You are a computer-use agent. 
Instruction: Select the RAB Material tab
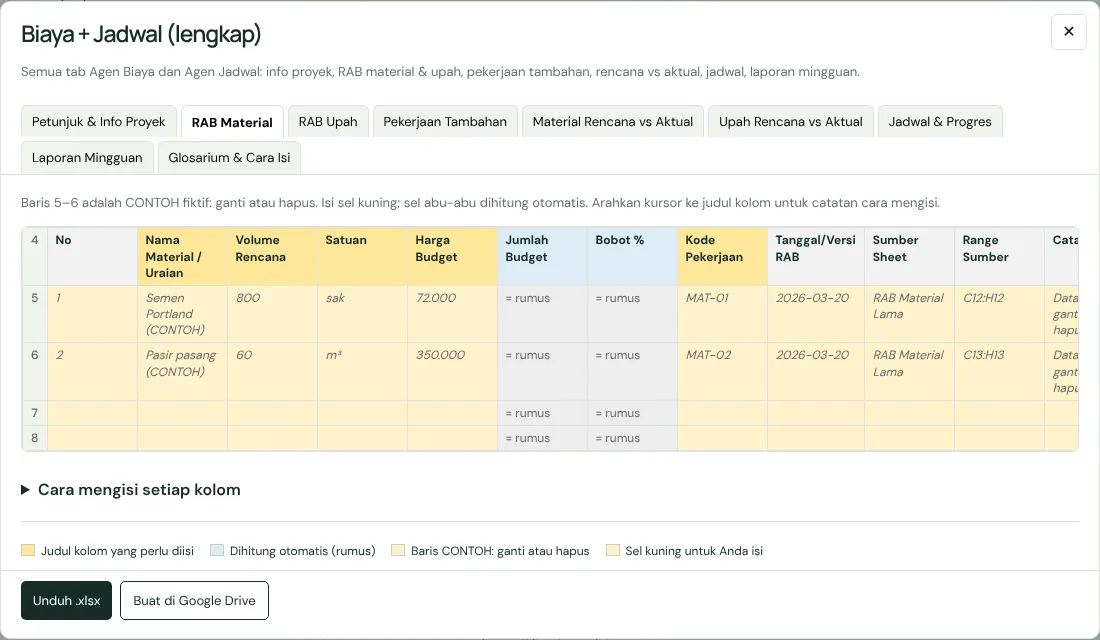click(232, 122)
